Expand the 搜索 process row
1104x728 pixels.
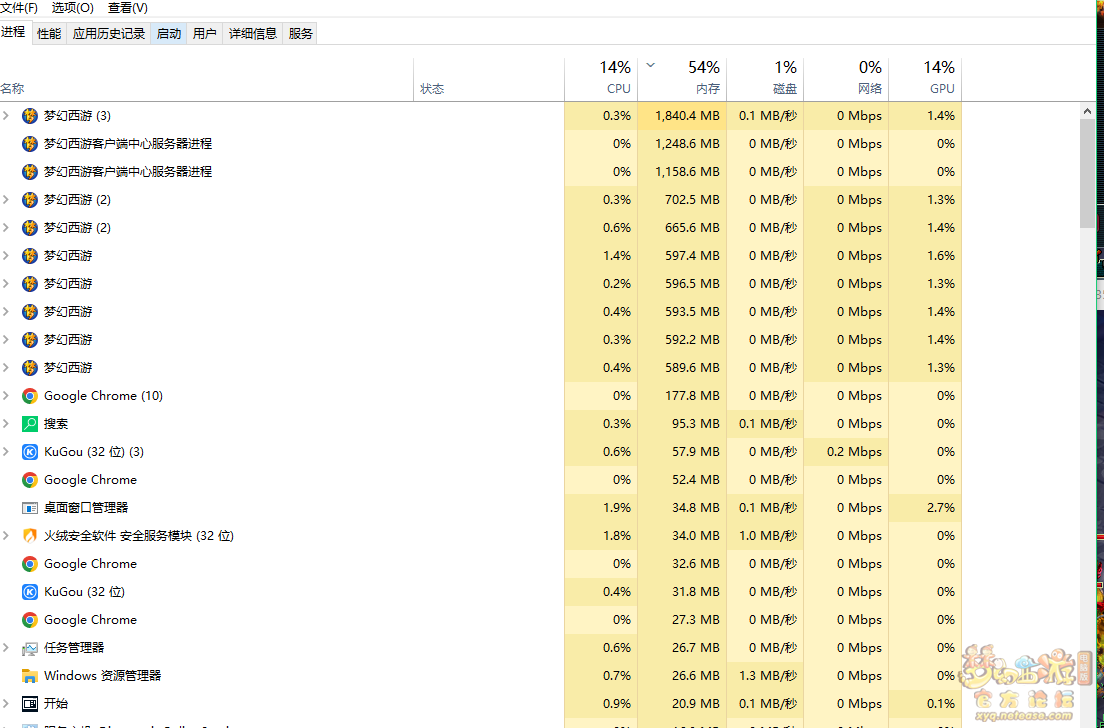coord(6,424)
